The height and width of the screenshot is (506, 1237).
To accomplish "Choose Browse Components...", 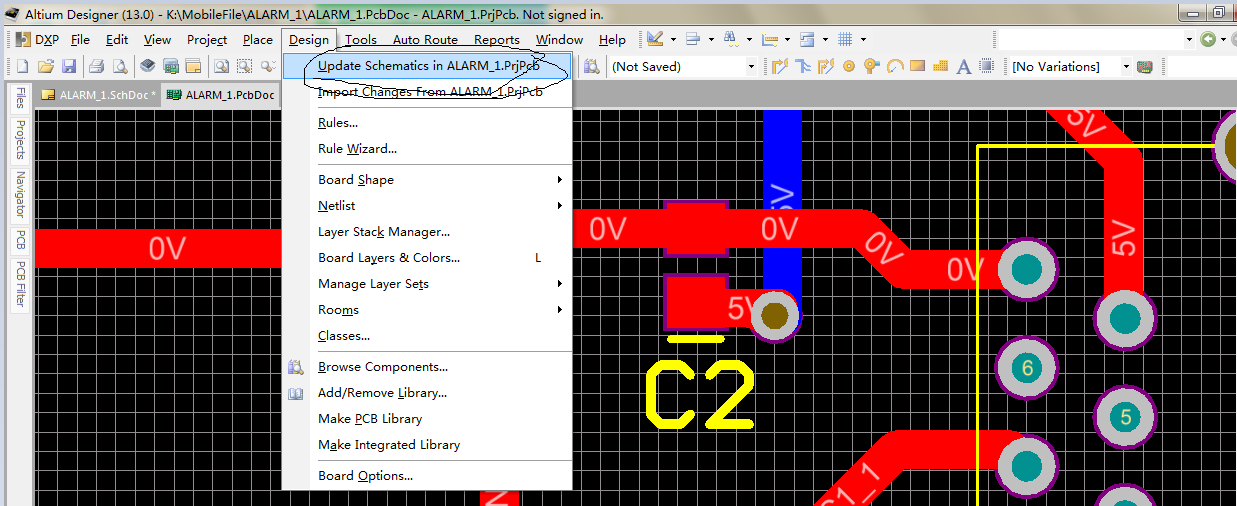I will pyautogui.click(x=428, y=367).
